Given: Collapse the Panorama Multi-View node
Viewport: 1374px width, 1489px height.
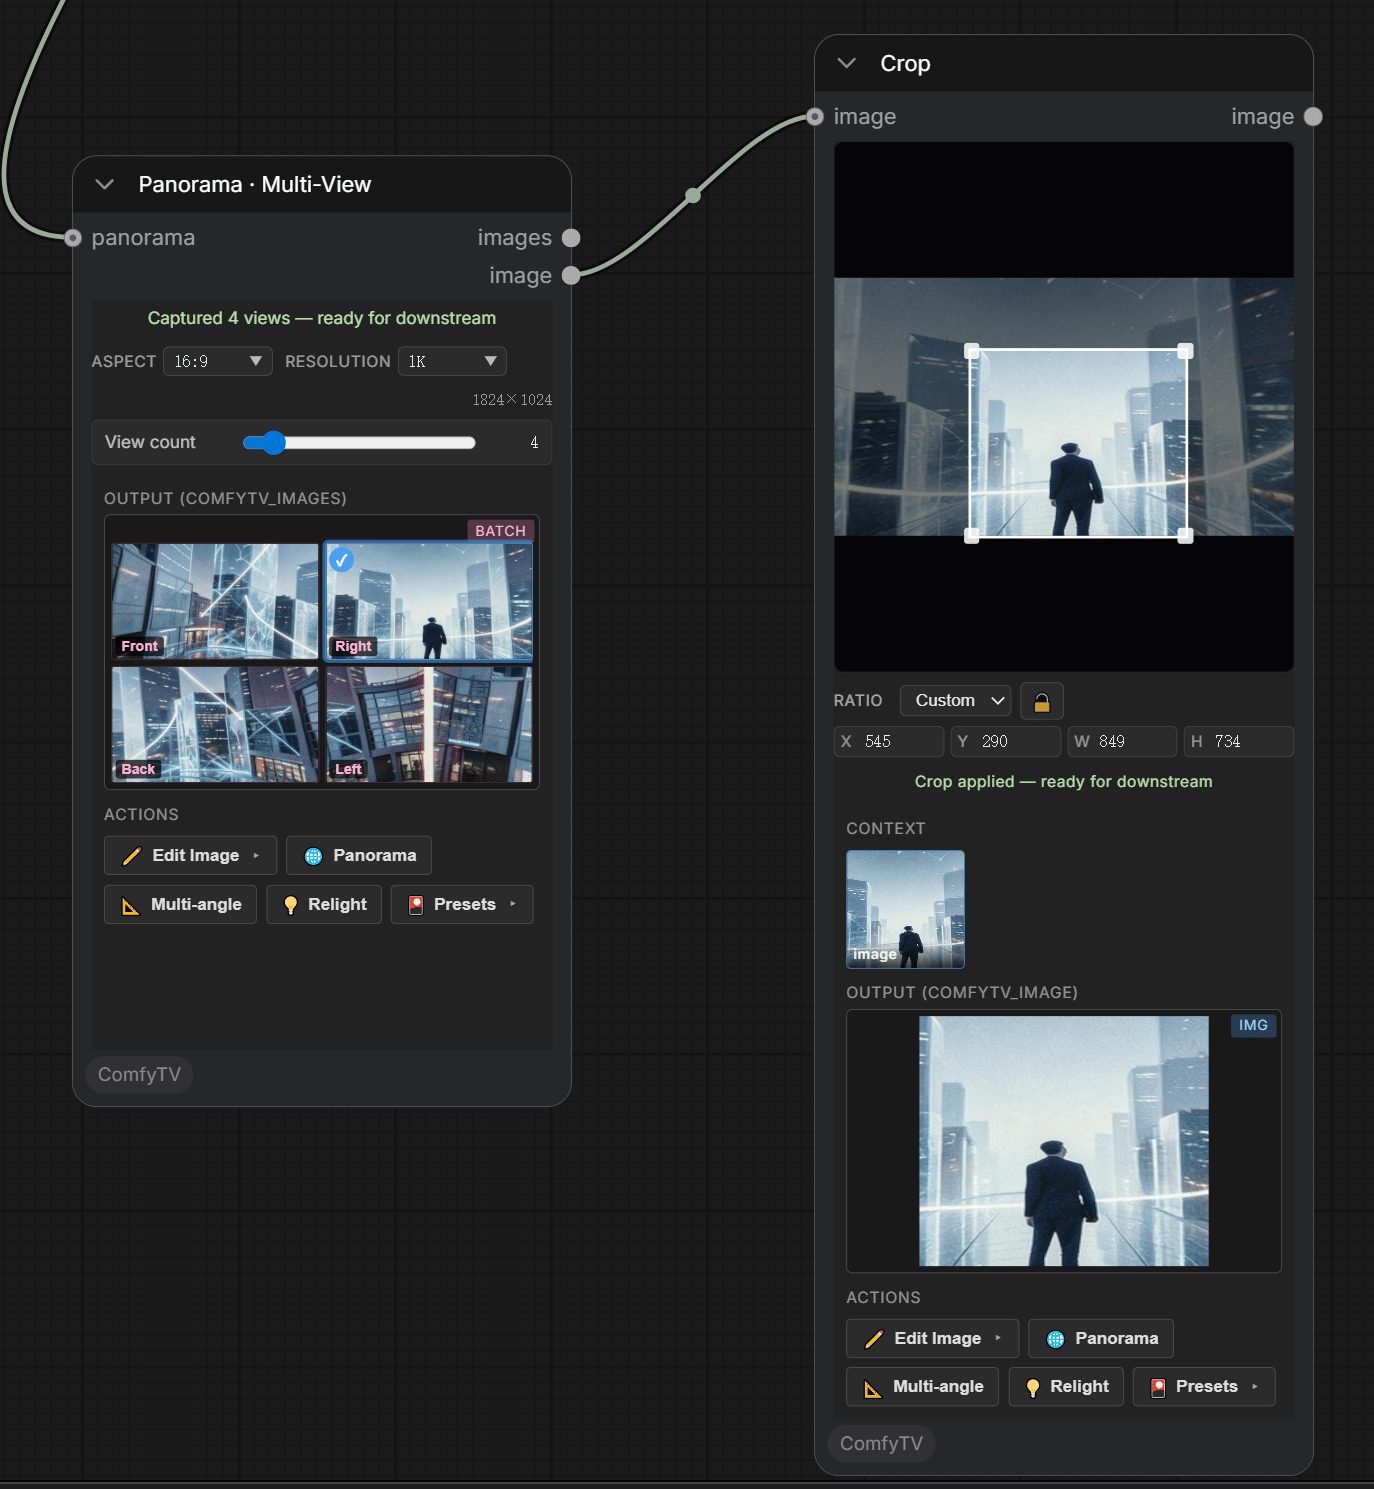Looking at the screenshot, I should 104,184.
